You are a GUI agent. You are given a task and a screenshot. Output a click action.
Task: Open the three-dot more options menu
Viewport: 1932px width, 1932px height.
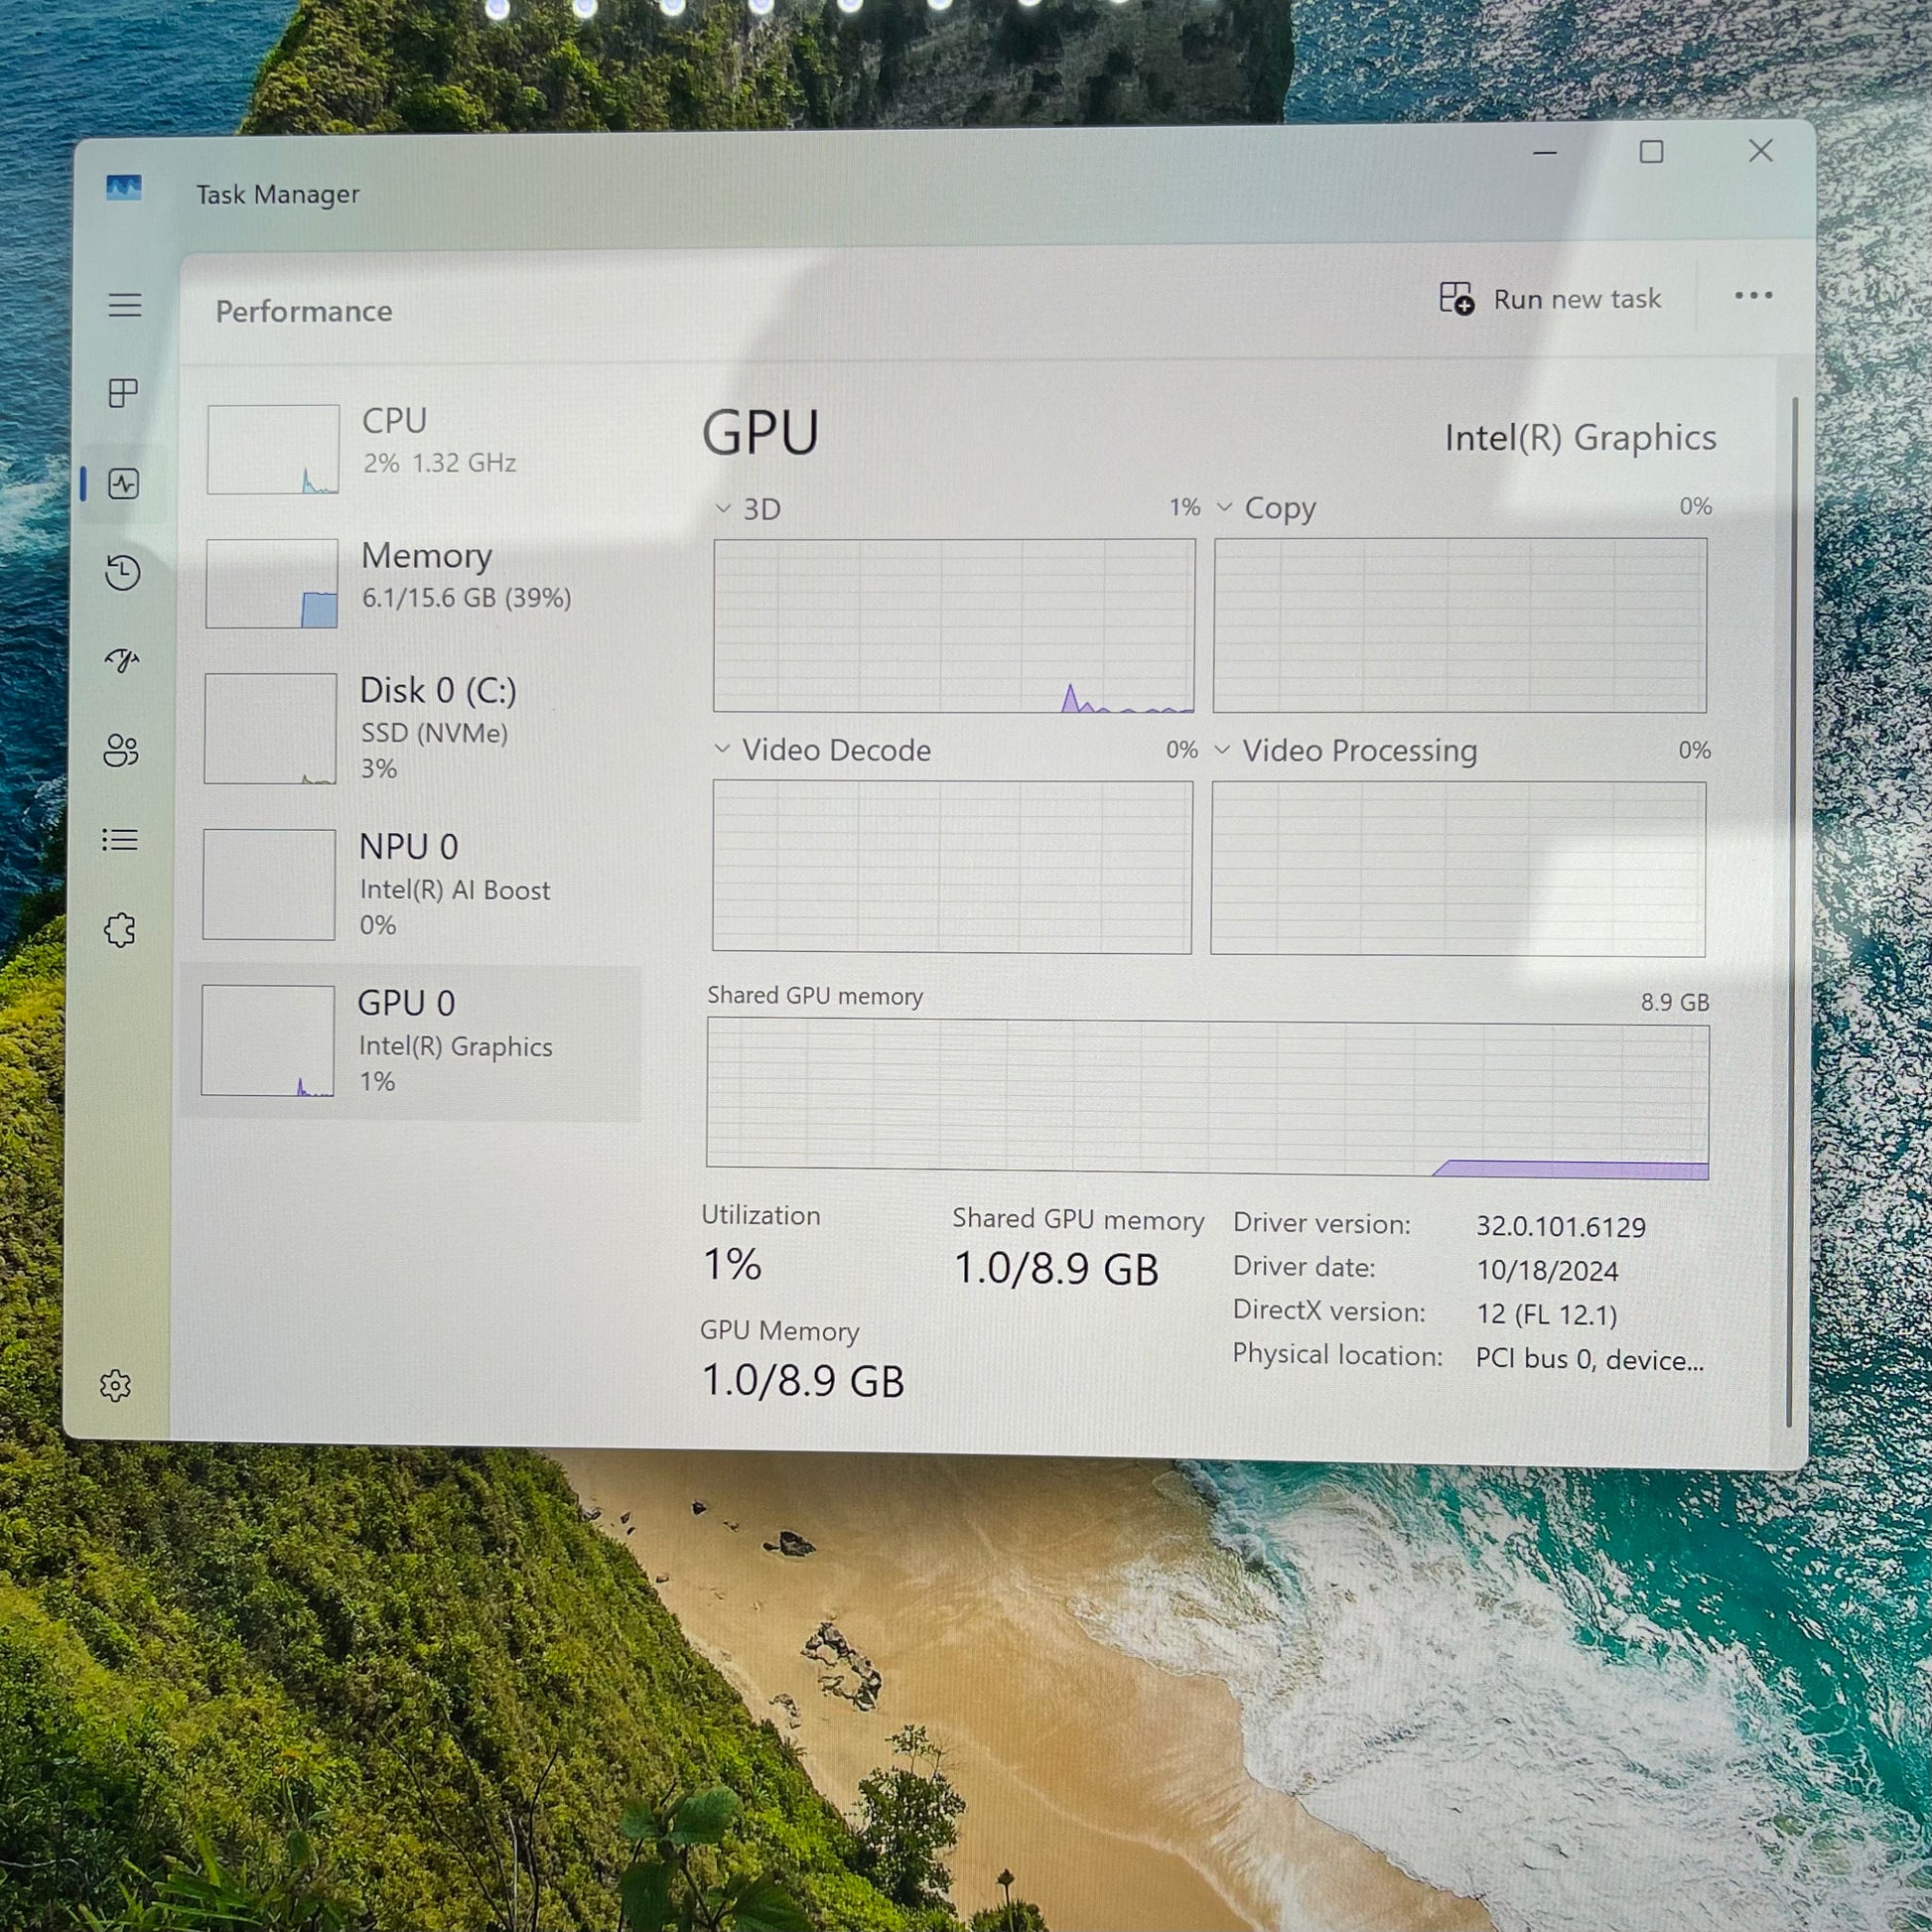[1753, 296]
